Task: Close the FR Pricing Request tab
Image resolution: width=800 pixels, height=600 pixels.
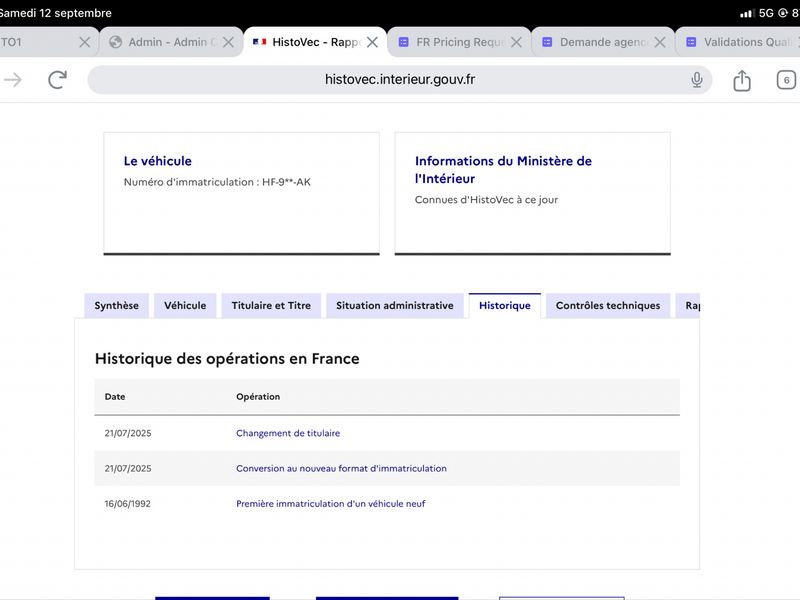Action: (516, 42)
